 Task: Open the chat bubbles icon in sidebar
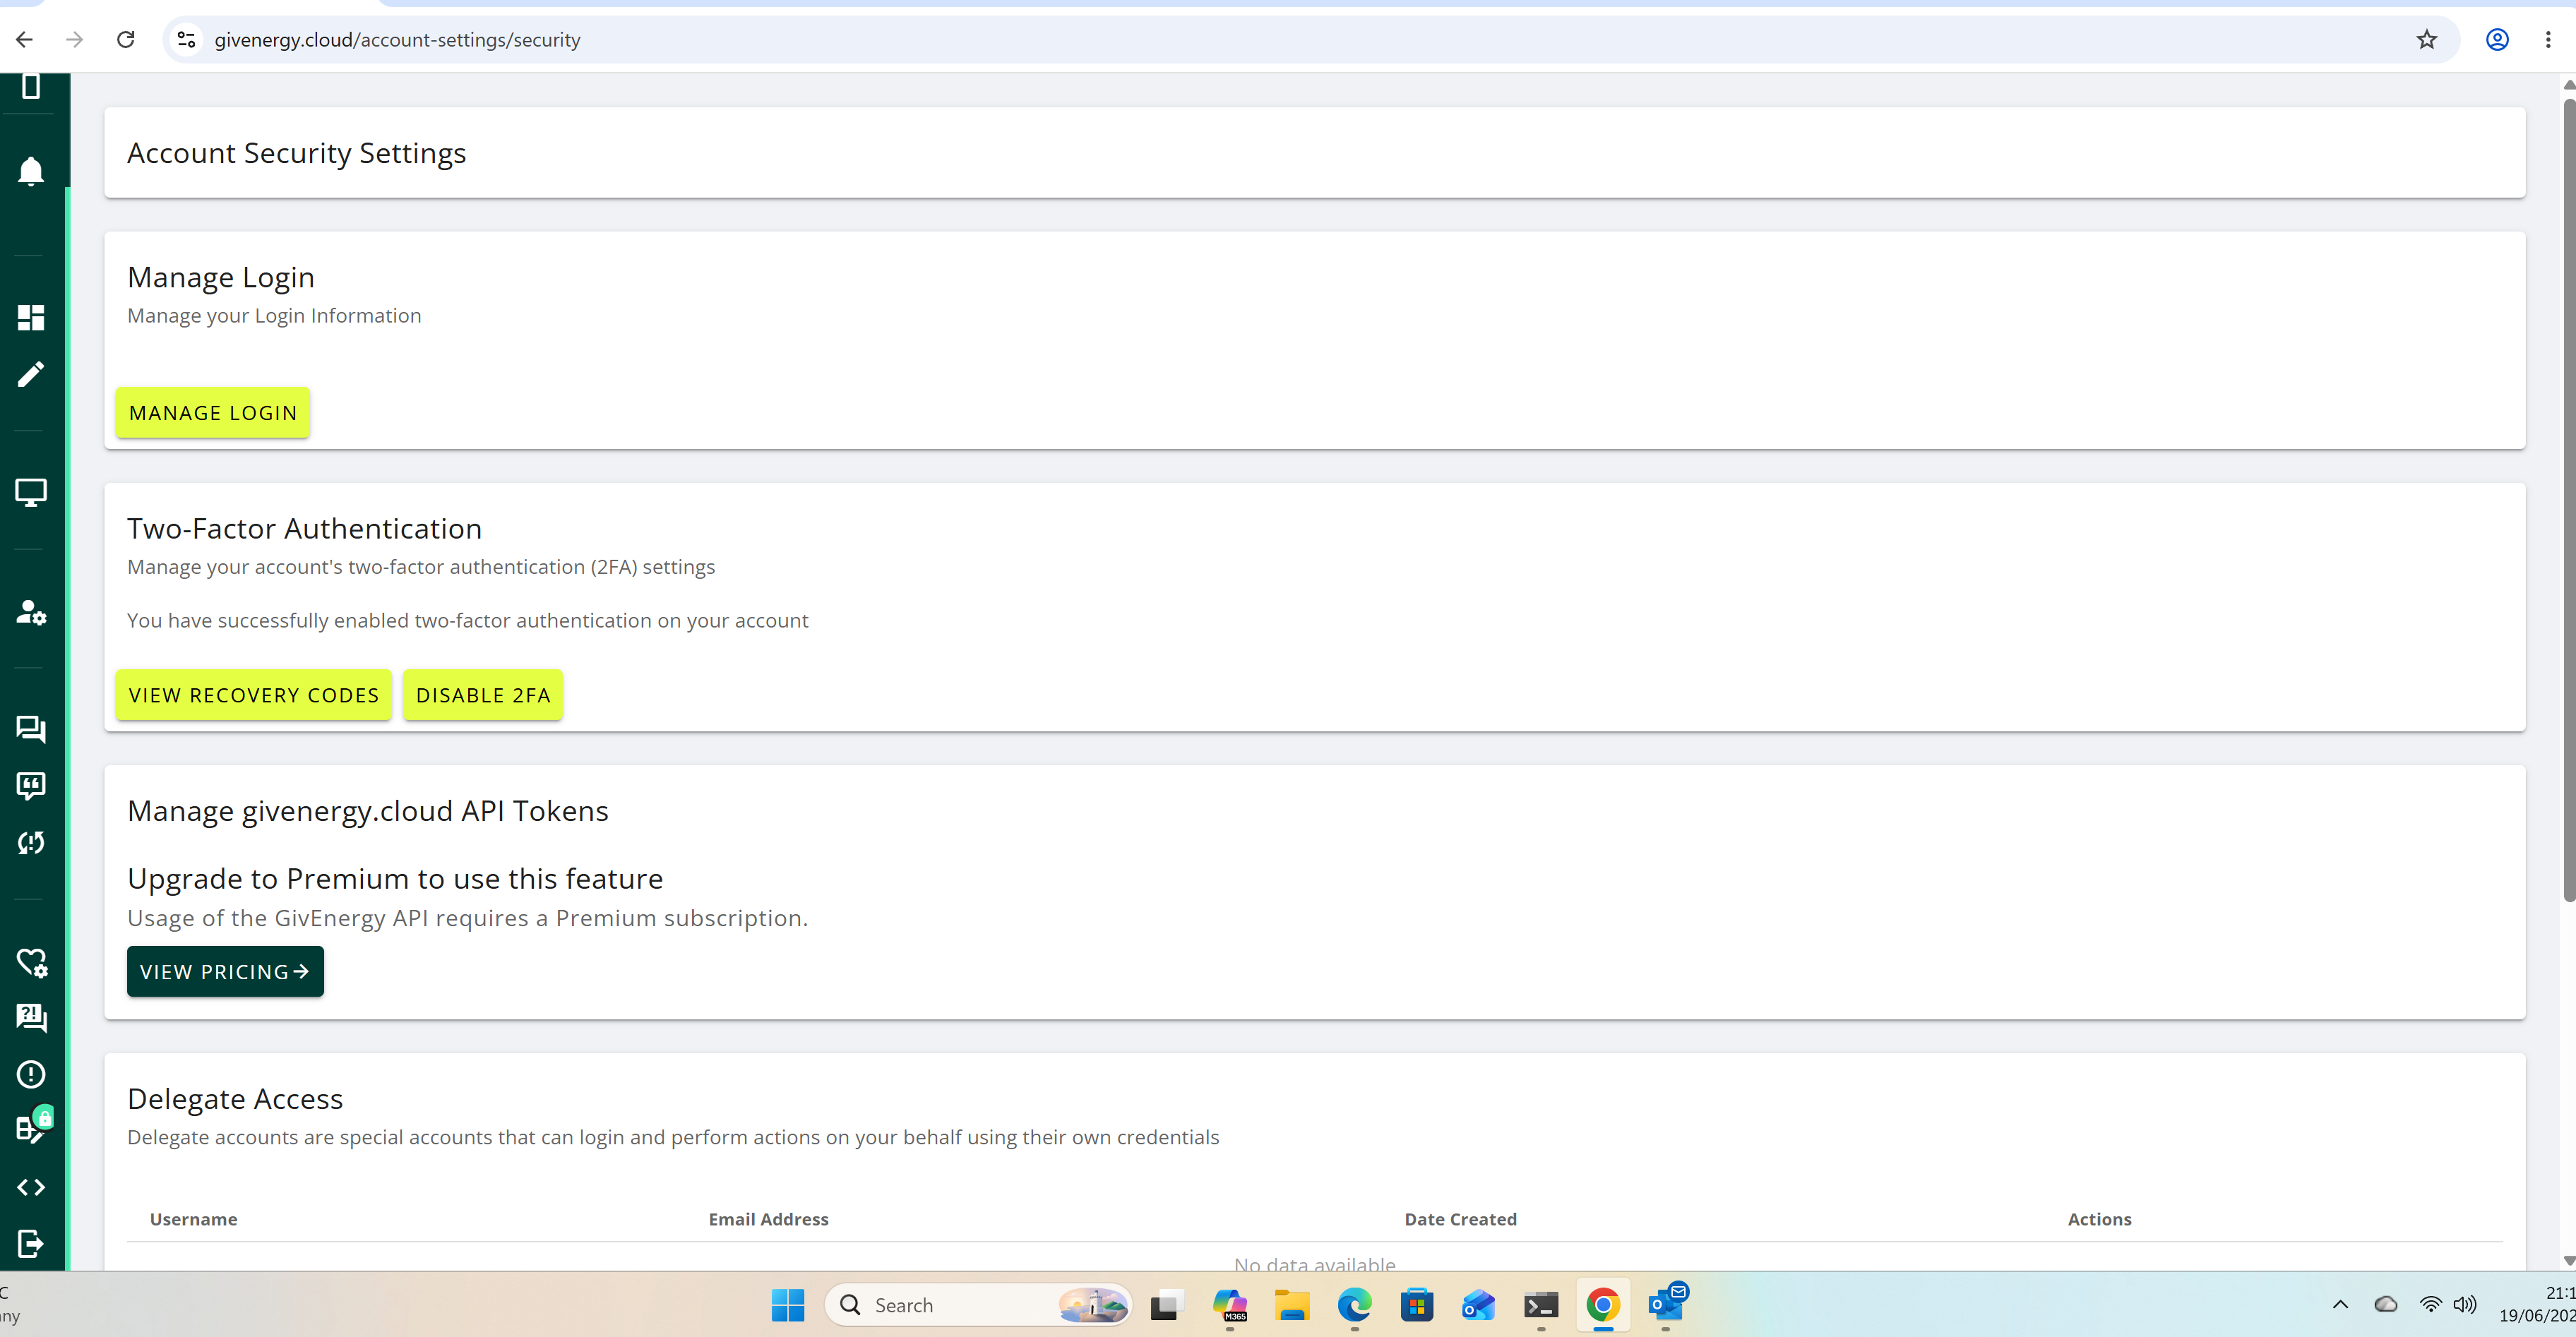point(31,729)
